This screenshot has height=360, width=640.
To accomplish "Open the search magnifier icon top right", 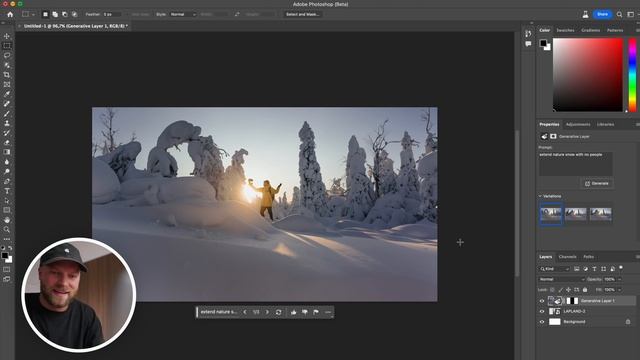I will tap(619, 14).
